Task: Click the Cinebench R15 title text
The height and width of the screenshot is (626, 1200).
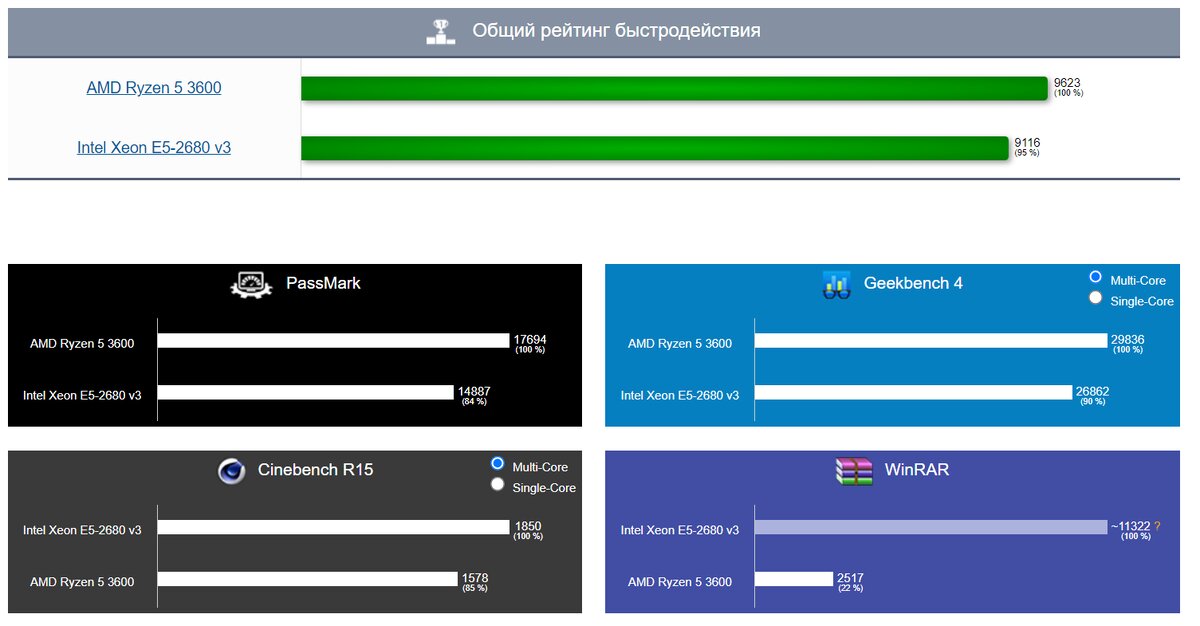Action: pos(316,469)
